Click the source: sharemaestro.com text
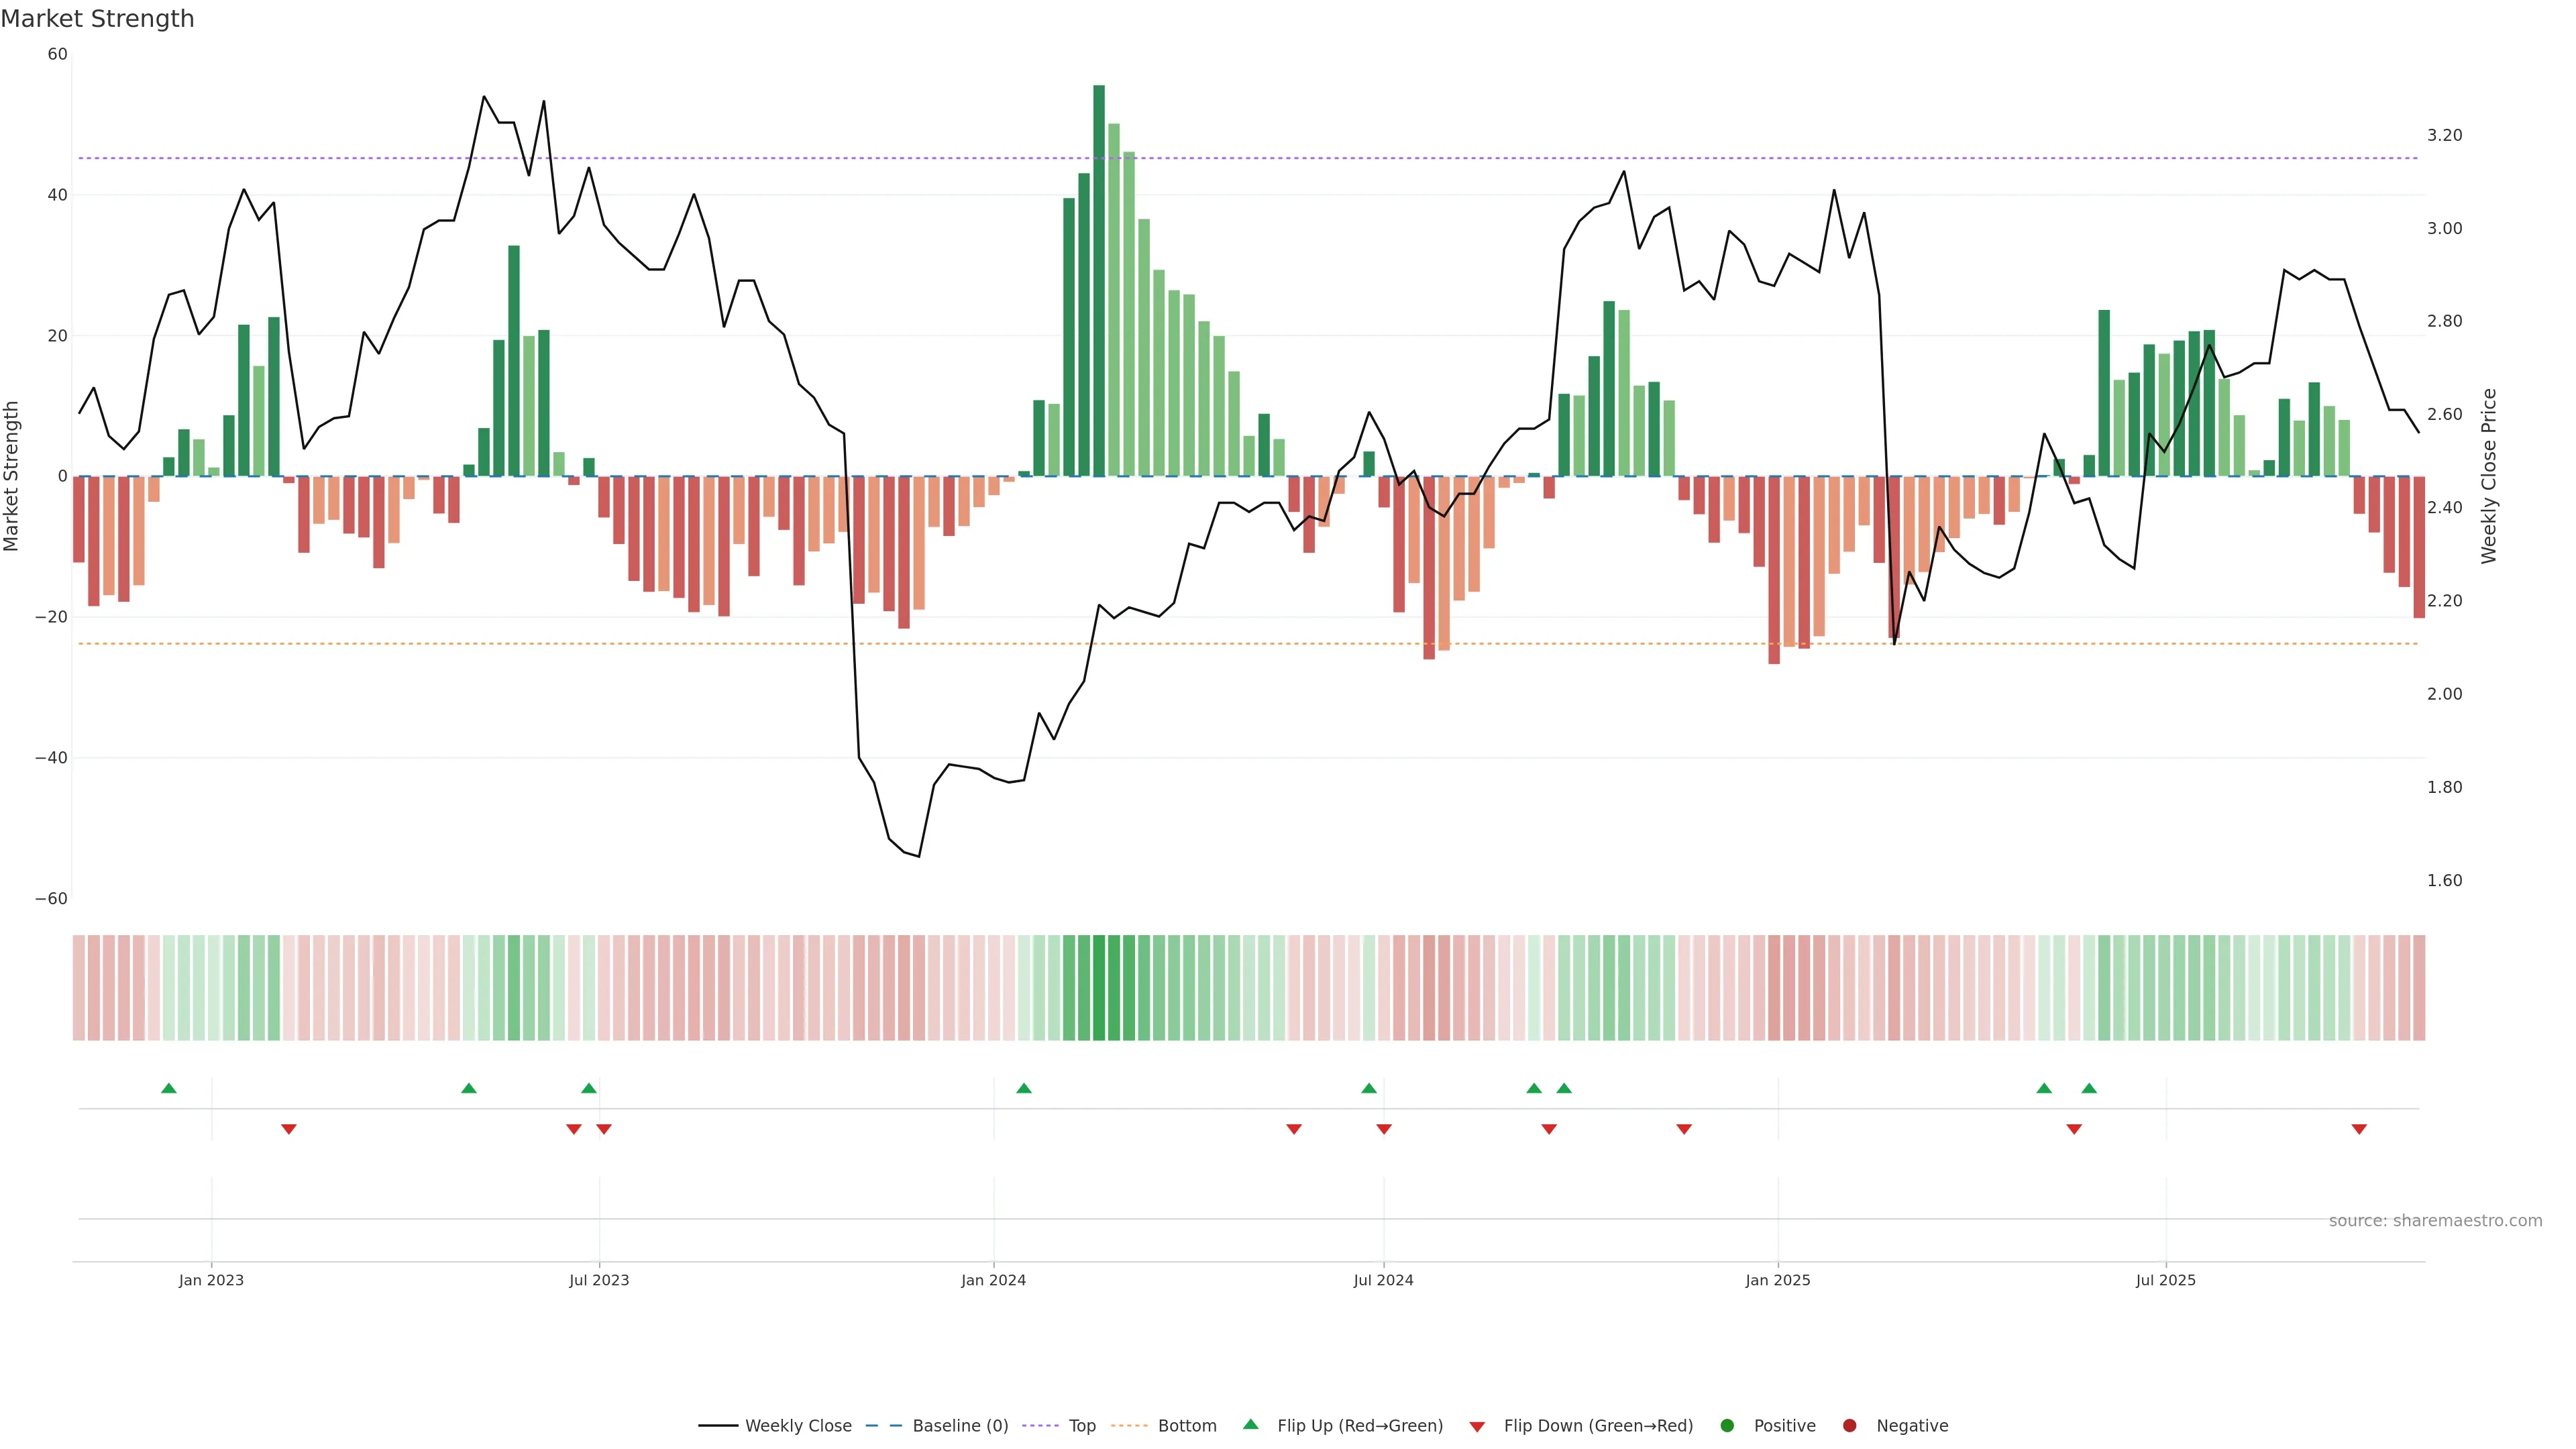This screenshot has width=2576, height=1449. pyautogui.click(x=2435, y=1220)
